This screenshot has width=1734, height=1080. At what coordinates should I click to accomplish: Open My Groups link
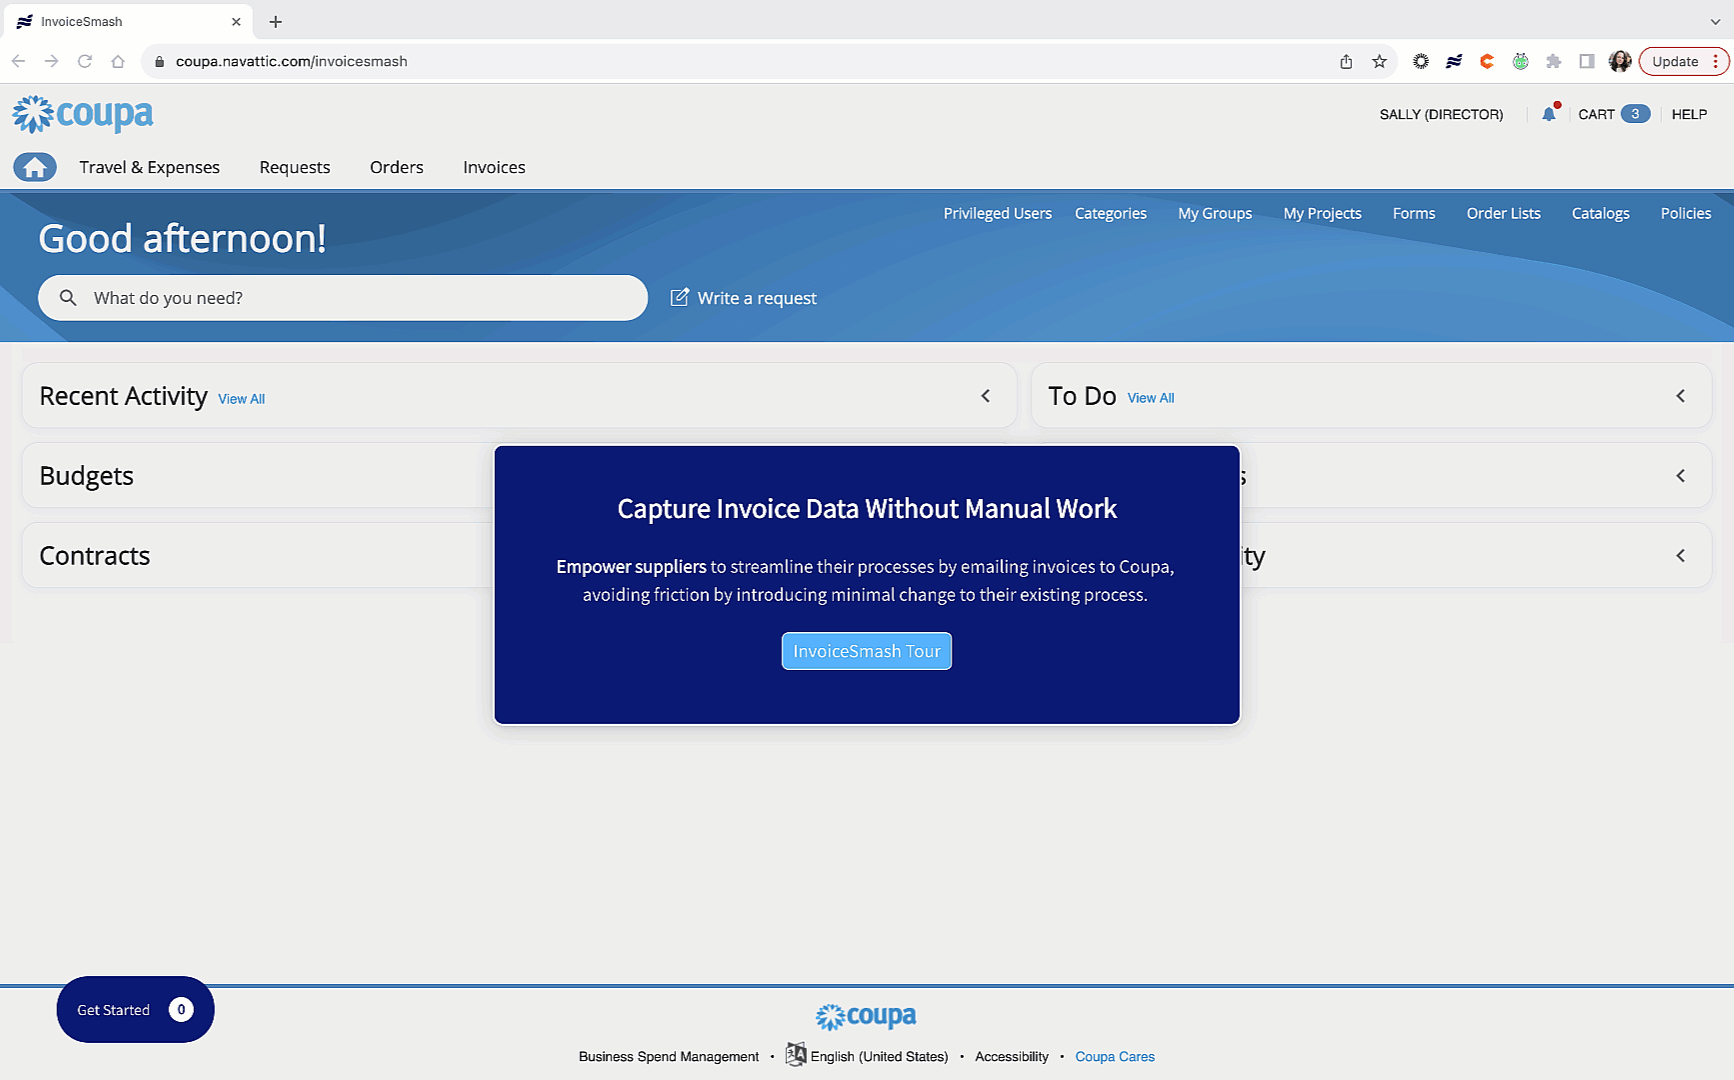pos(1215,213)
